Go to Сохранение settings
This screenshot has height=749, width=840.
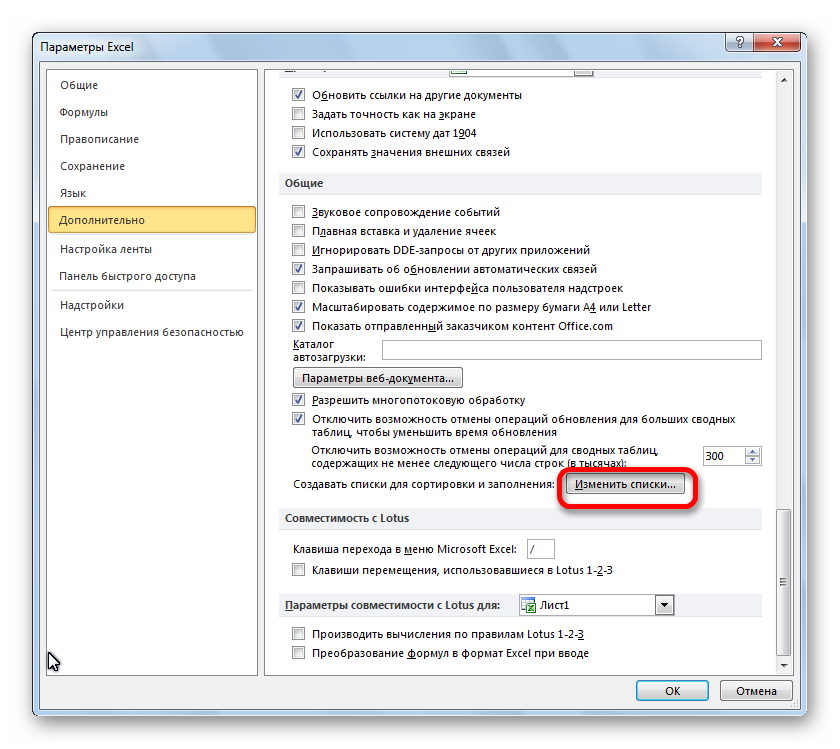(92, 166)
